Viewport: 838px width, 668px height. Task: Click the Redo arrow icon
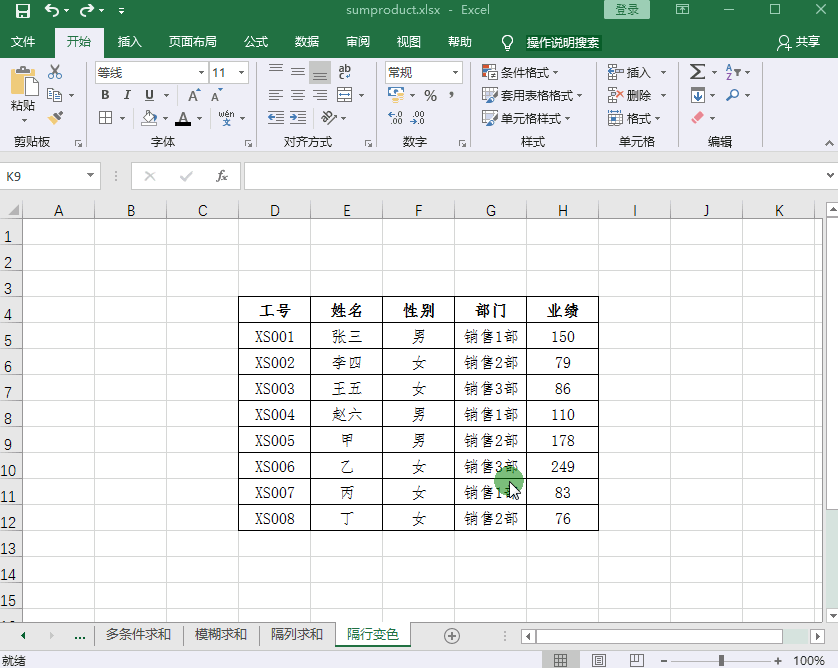[x=87, y=10]
